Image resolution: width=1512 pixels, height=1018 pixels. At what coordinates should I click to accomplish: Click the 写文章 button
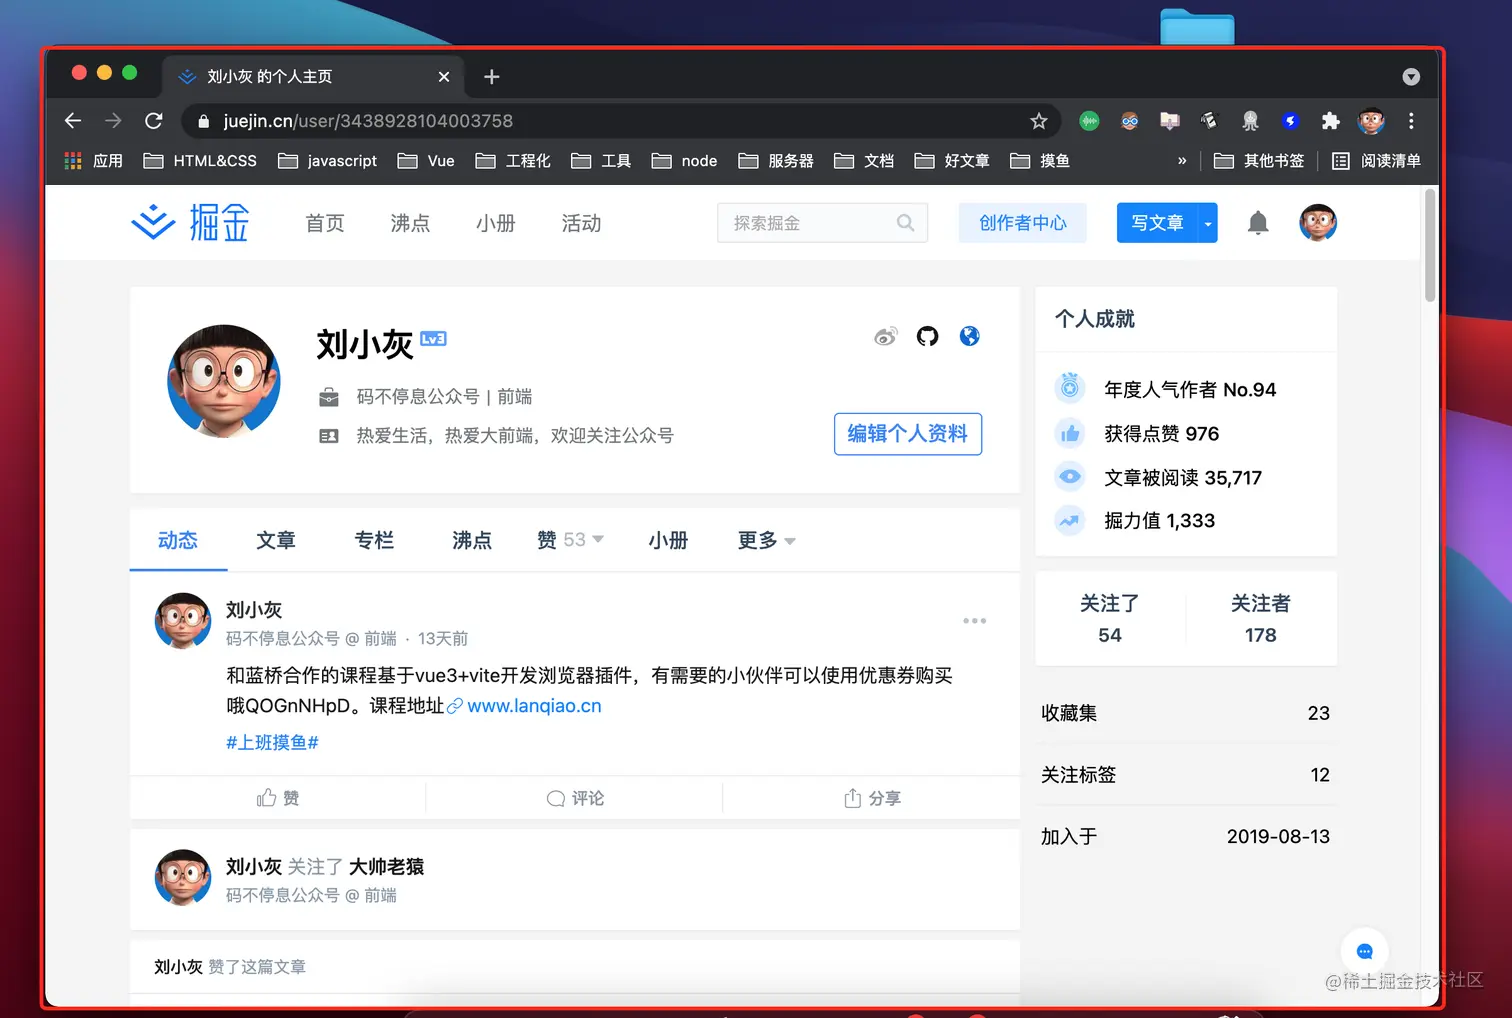tap(1158, 223)
